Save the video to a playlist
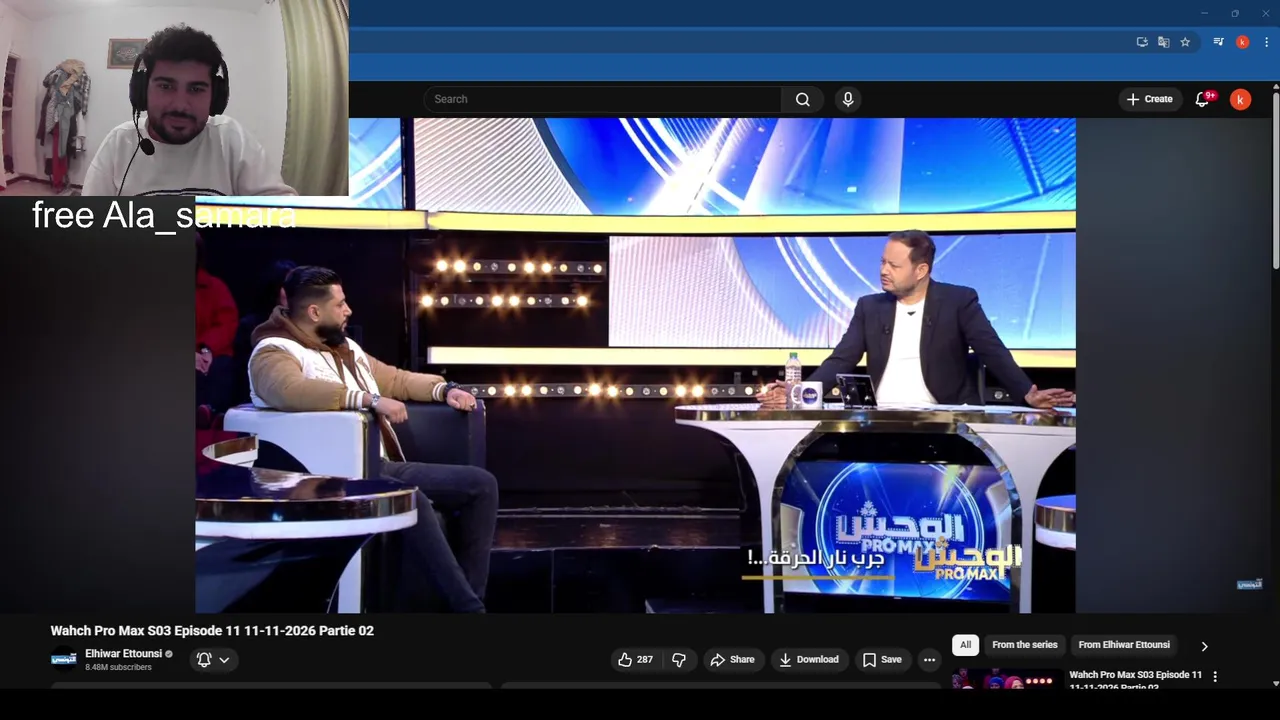 (882, 659)
